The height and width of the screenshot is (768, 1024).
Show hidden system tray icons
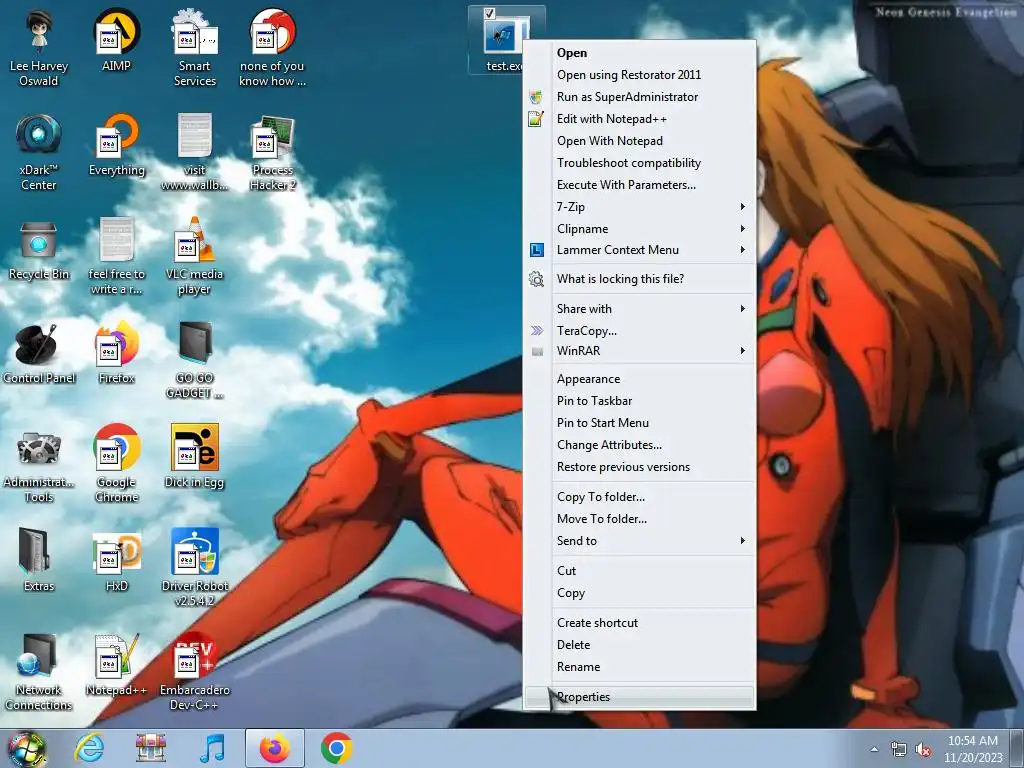click(874, 749)
